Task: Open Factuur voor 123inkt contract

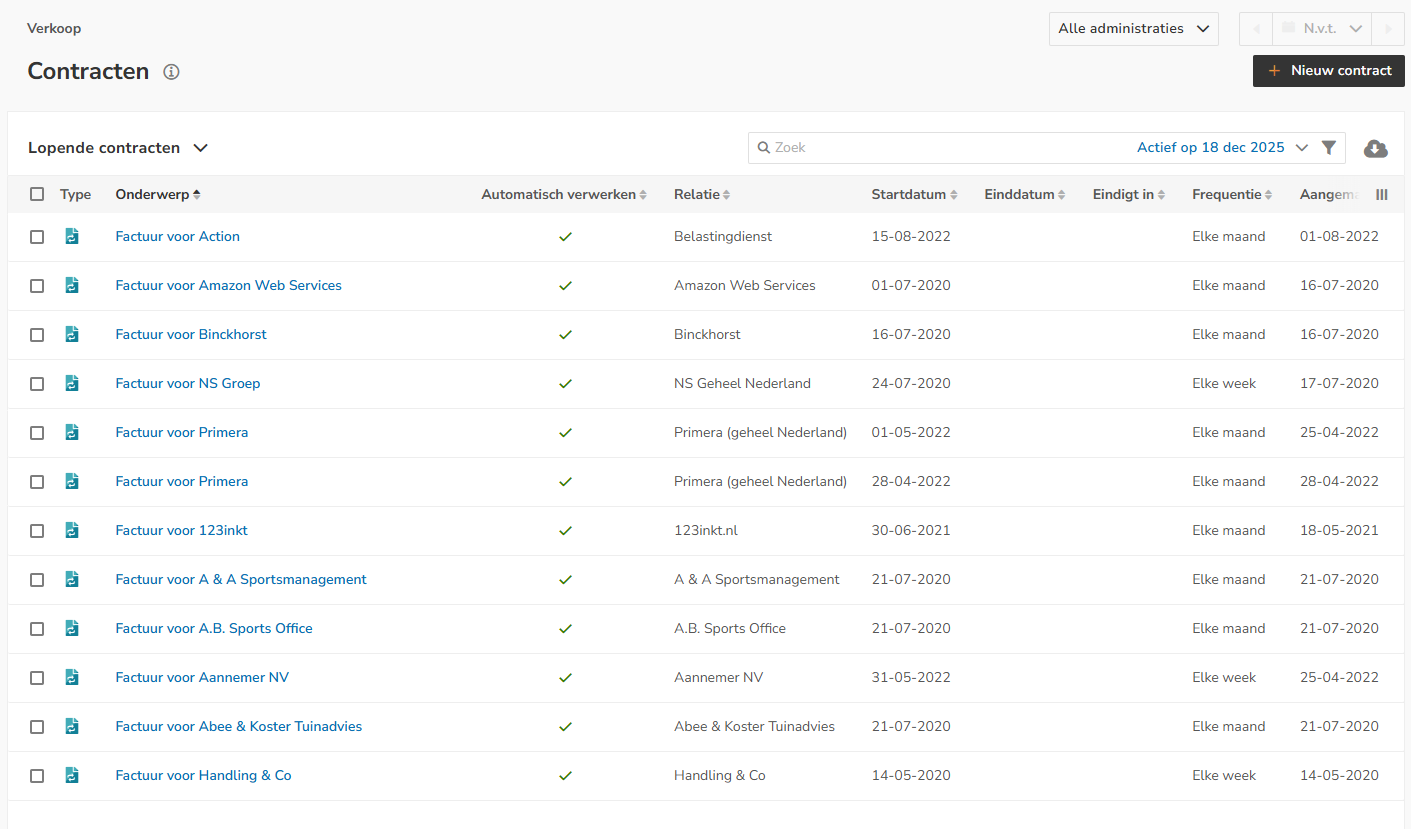Action: click(182, 531)
